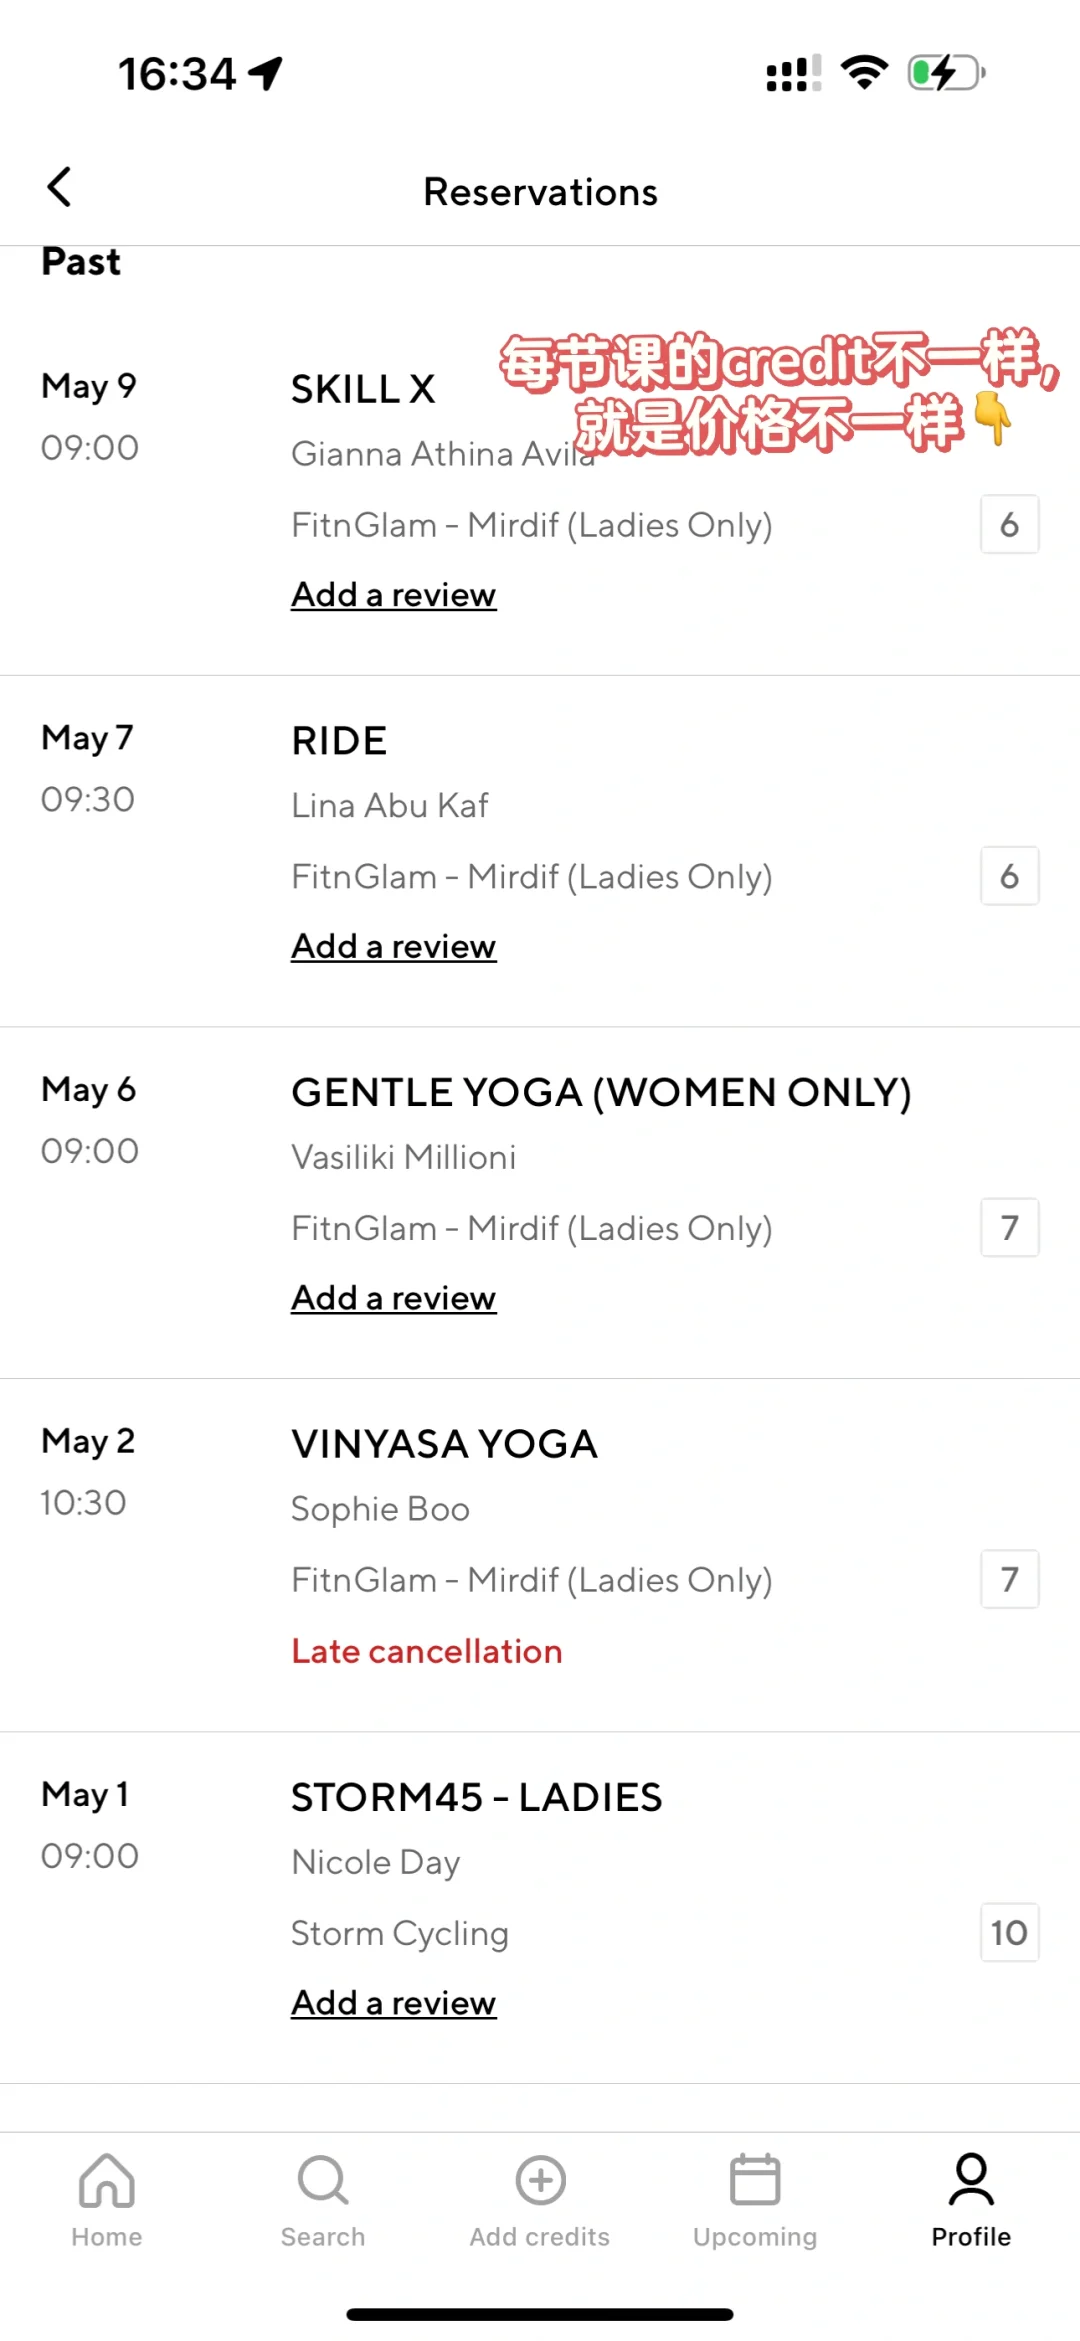Add a review for SKILL X
This screenshot has height=2341, width=1080.
[x=393, y=595]
